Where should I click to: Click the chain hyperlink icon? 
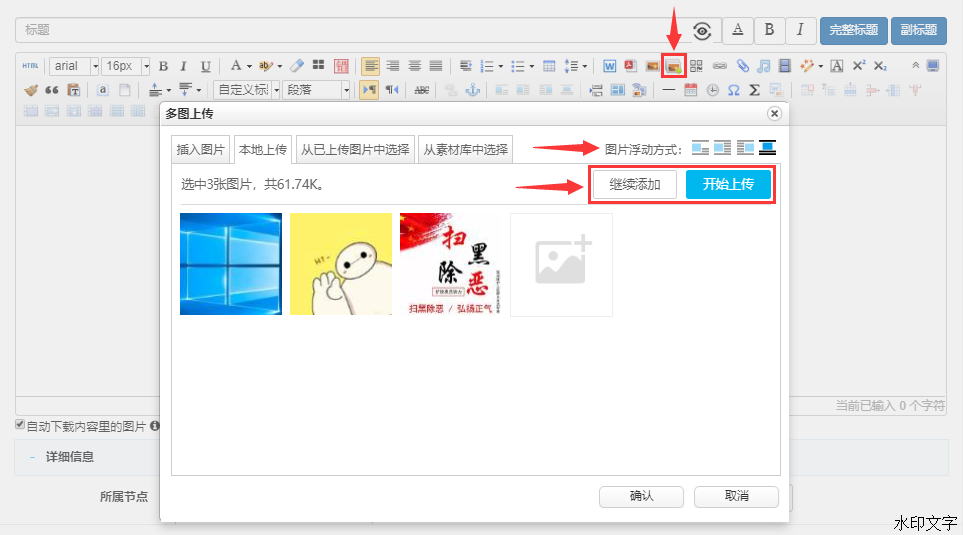click(719, 66)
